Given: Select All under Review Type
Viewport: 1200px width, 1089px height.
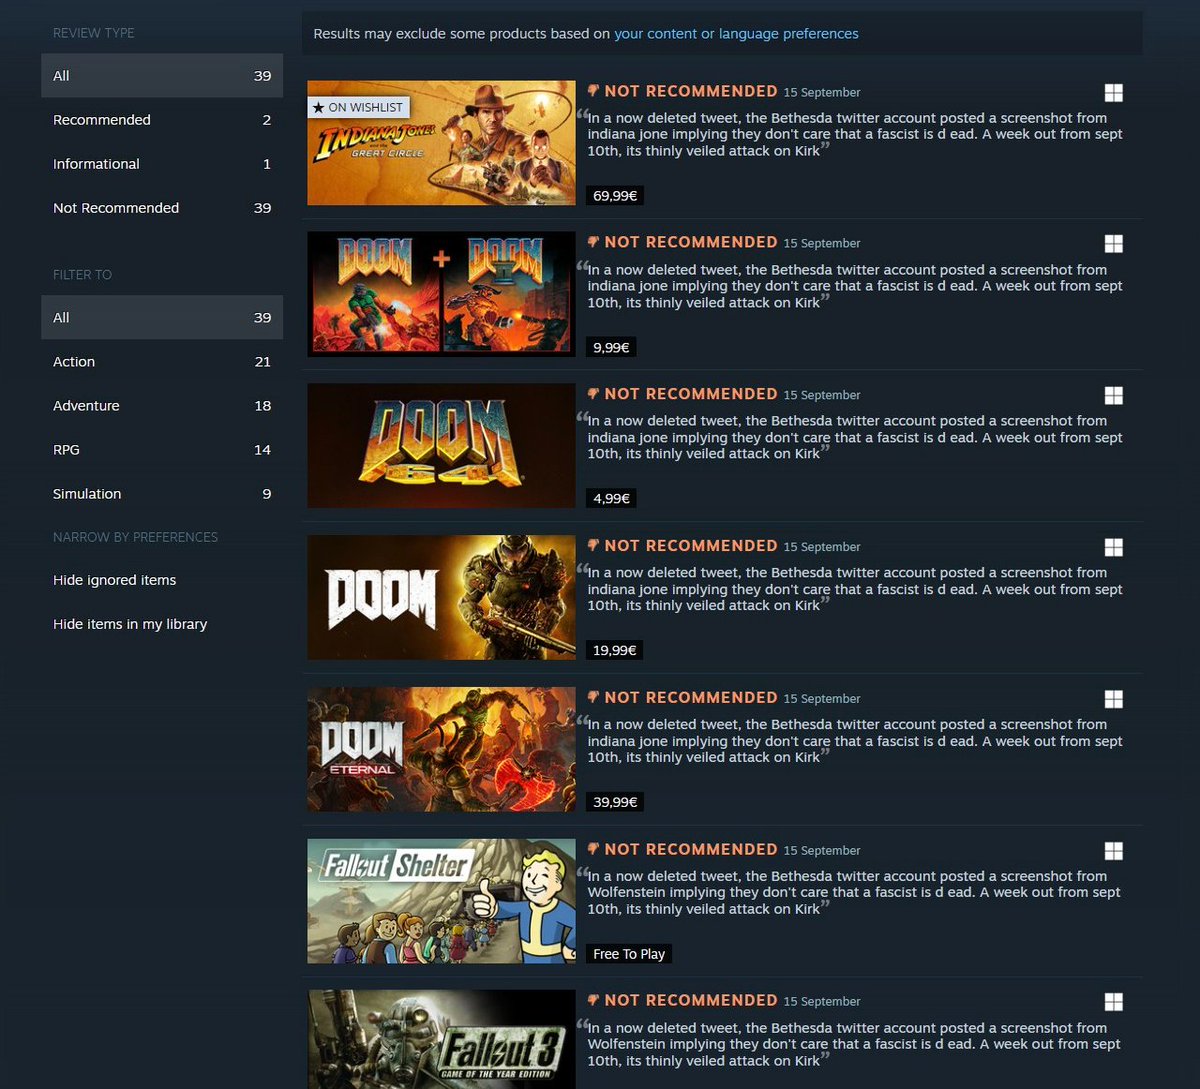Looking at the screenshot, I should (162, 76).
